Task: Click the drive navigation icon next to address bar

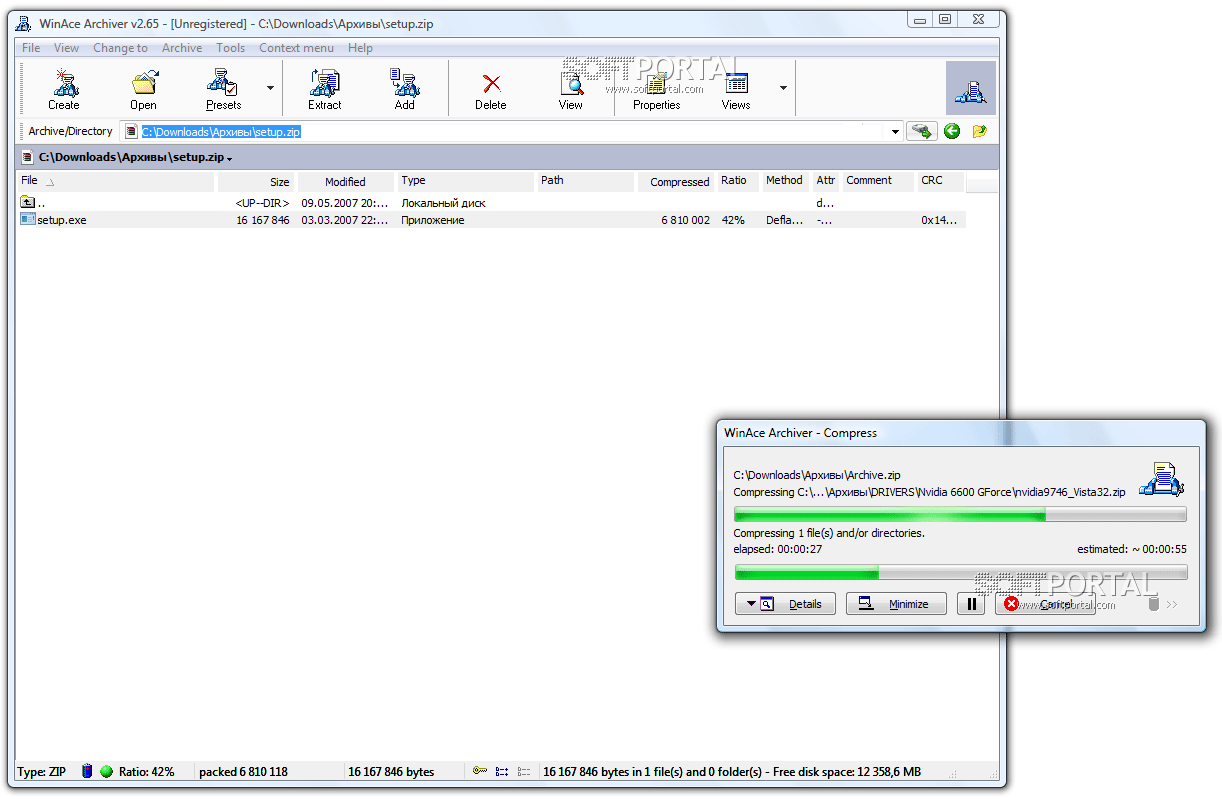Action: point(922,131)
